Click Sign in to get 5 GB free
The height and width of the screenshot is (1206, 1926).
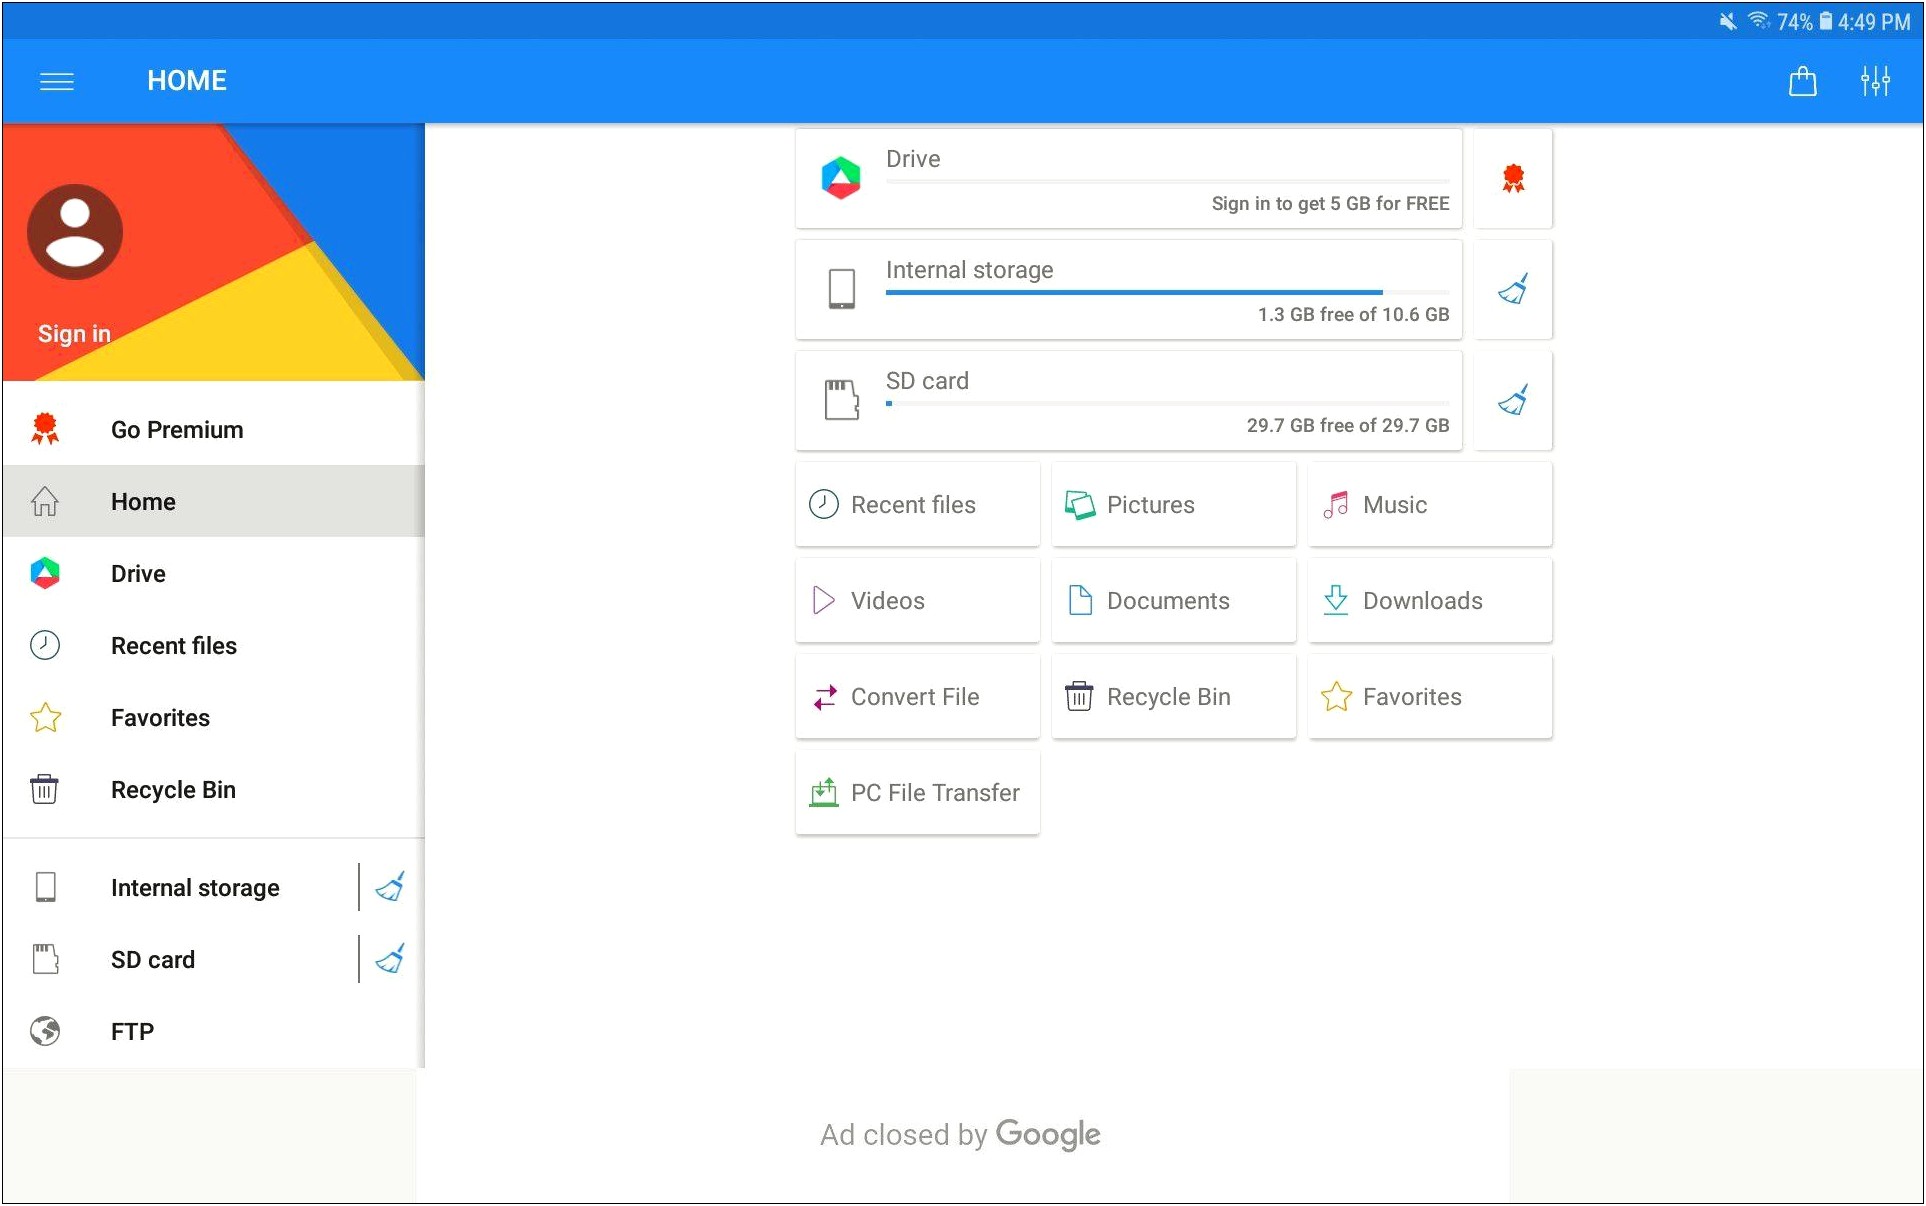point(1328,203)
